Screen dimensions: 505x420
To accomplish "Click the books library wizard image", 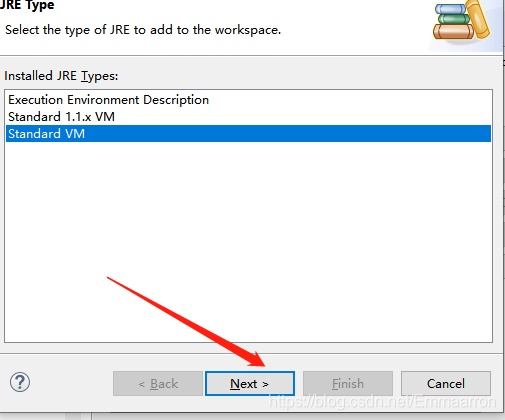I will pyautogui.click(x=462, y=21).
